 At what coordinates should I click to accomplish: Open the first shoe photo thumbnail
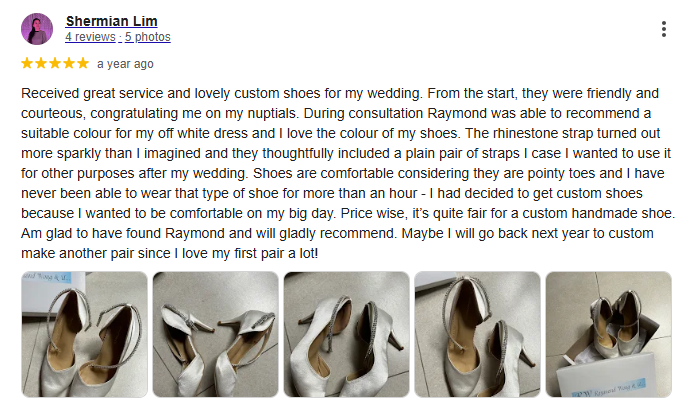[84, 334]
